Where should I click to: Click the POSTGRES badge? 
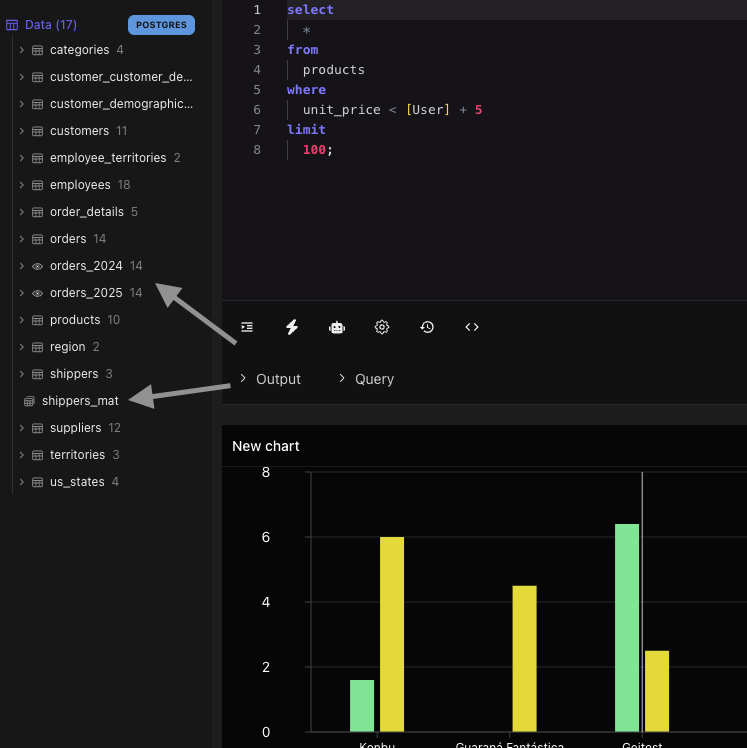[161, 25]
